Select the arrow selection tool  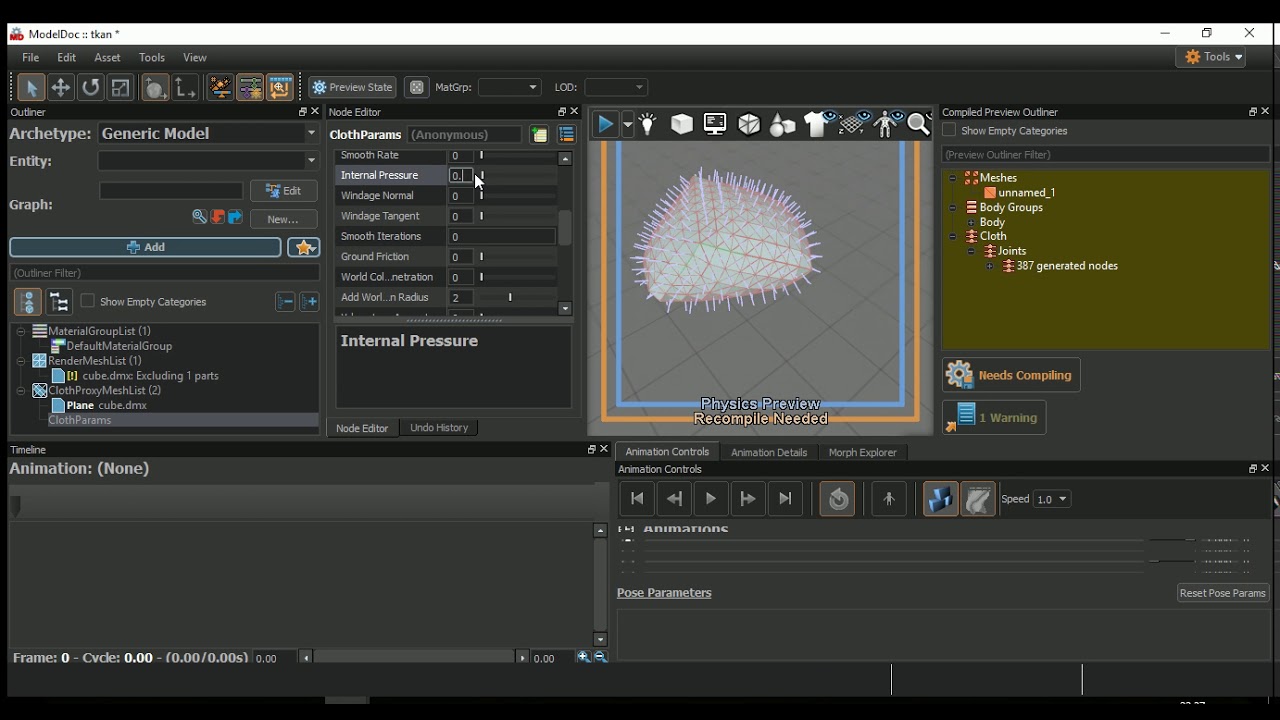30,88
